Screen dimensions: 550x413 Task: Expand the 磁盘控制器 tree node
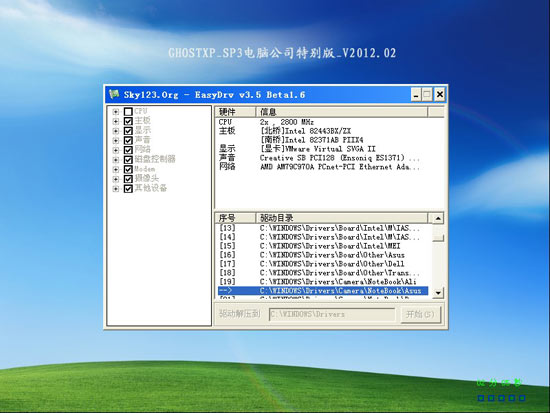point(115,160)
